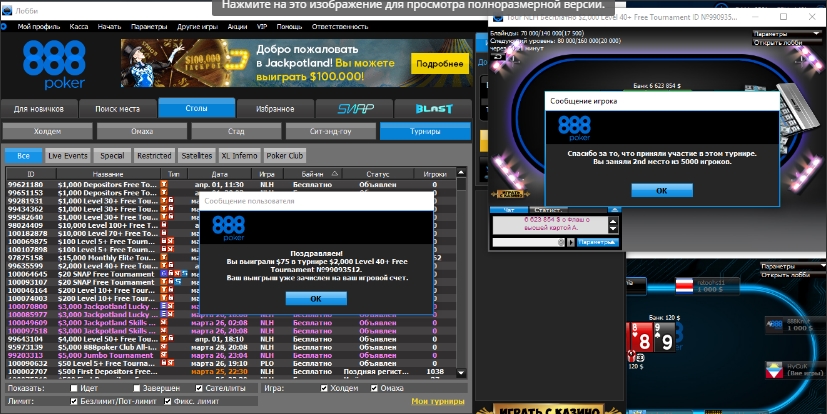This screenshot has height=414, width=827.
Task: Open Параметры dropdown in tournament window
Action: tap(787, 34)
